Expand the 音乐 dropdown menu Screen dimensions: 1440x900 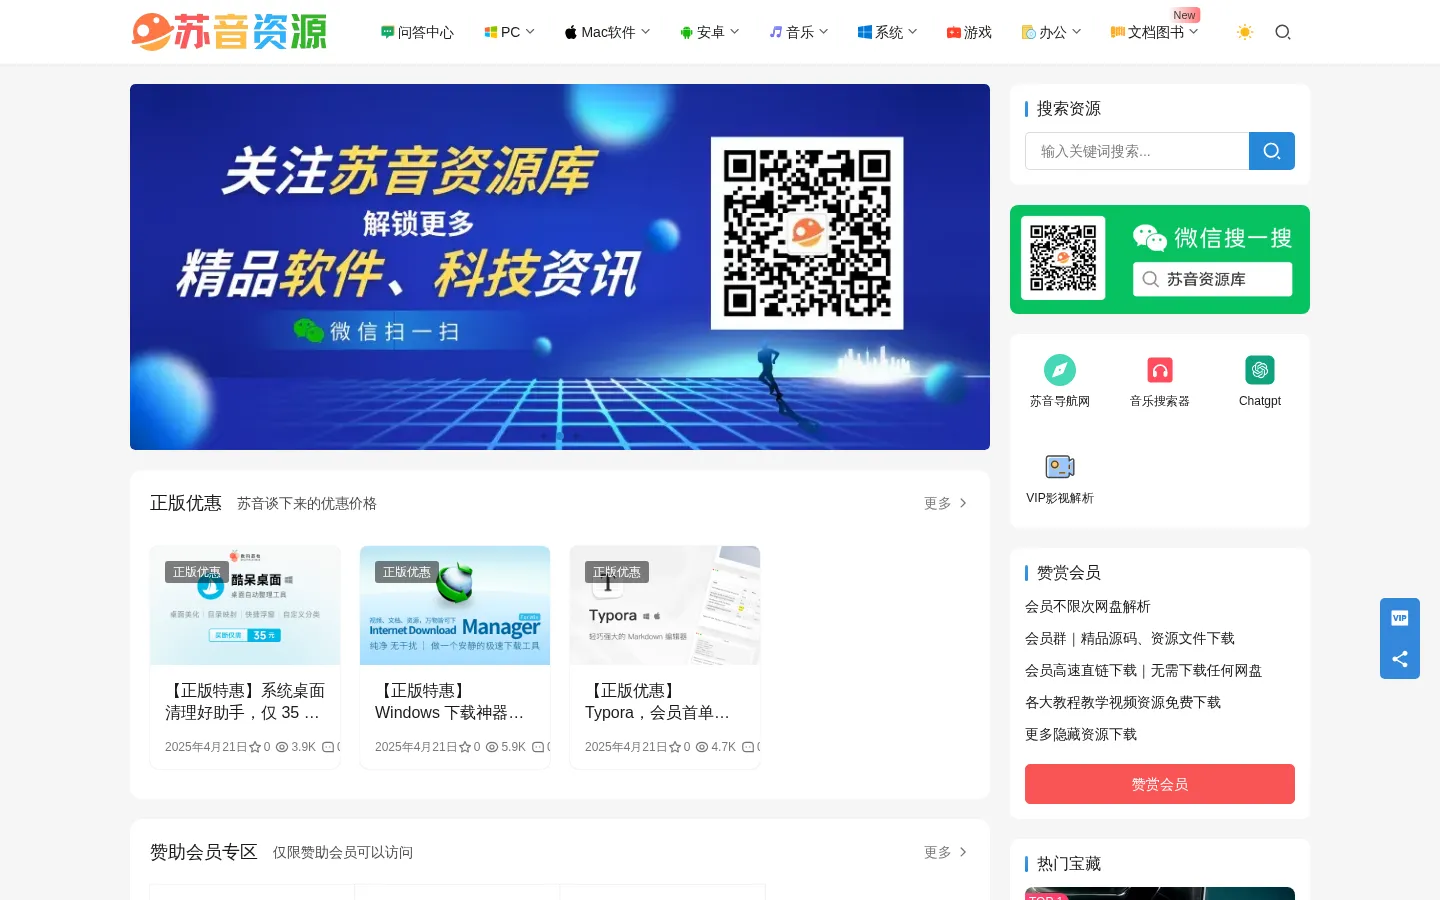(798, 32)
